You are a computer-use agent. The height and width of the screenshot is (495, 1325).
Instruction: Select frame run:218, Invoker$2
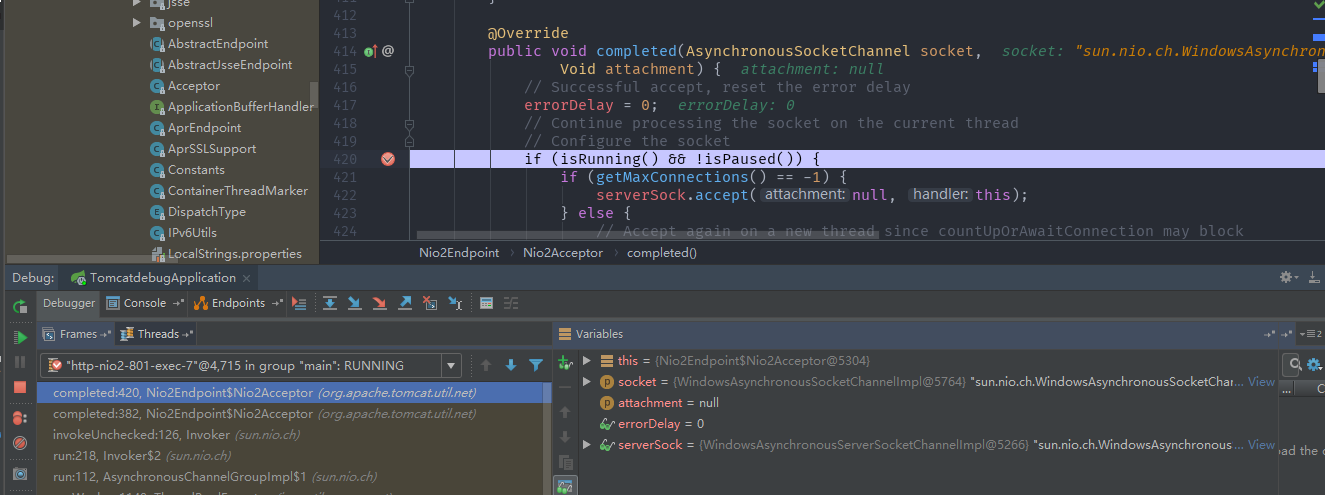tap(294, 456)
